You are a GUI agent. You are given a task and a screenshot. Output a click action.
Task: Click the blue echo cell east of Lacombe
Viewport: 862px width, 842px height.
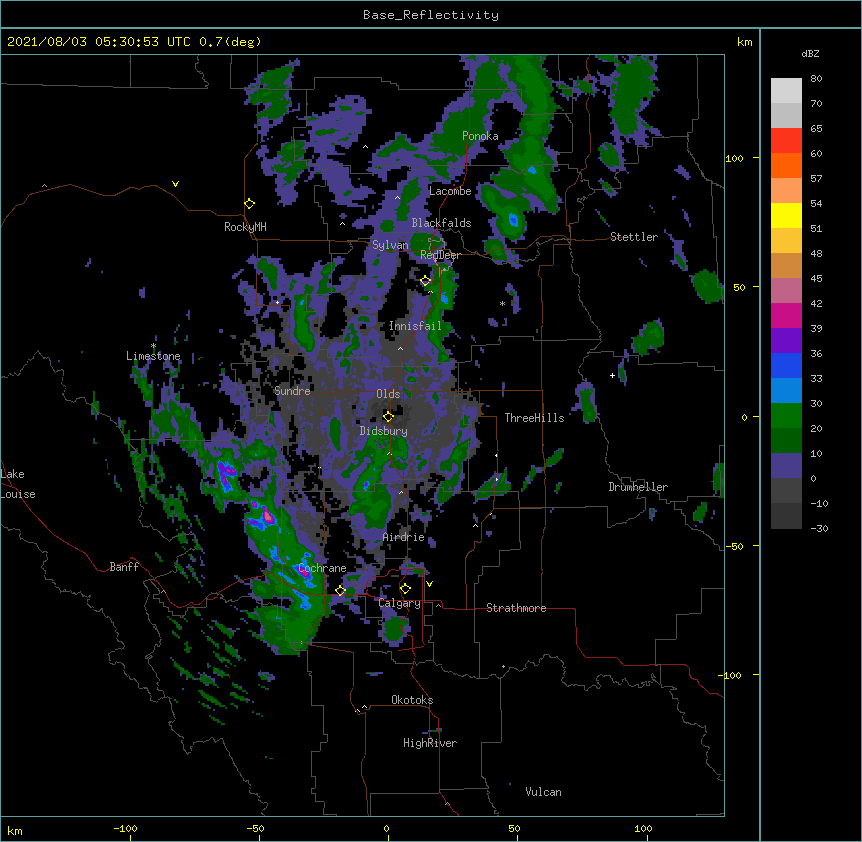click(513, 220)
